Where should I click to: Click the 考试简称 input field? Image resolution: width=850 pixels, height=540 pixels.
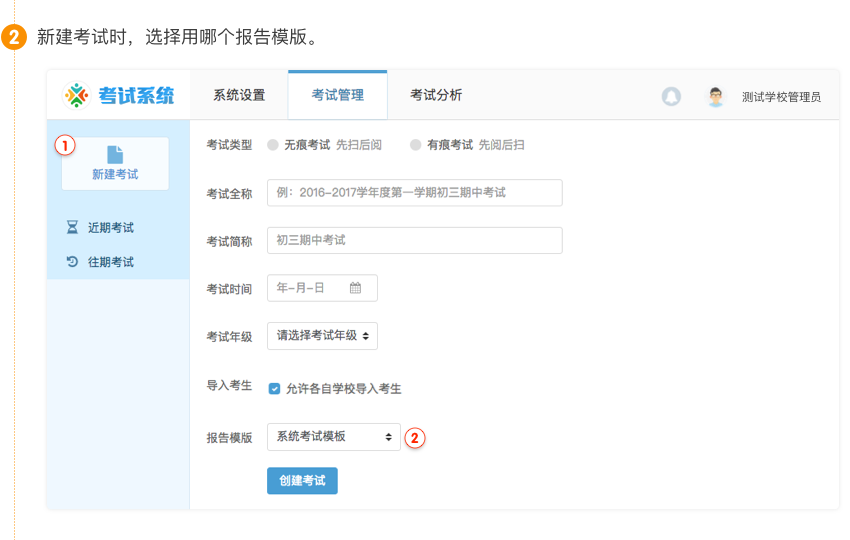pyautogui.click(x=414, y=241)
